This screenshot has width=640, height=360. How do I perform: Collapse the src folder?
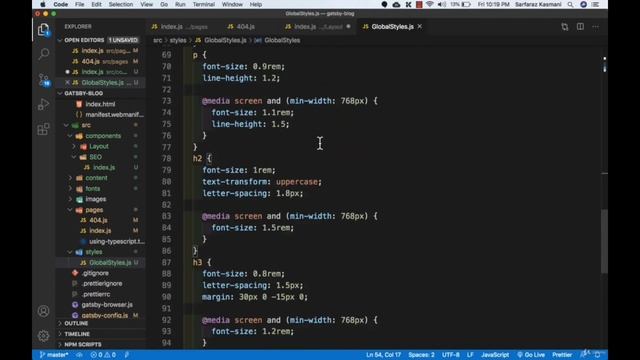pos(67,125)
